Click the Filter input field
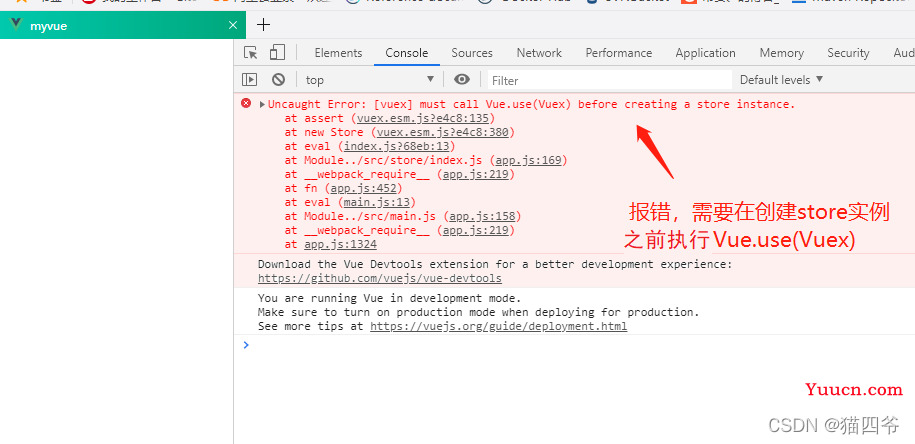The width and height of the screenshot is (915, 444). (609, 80)
